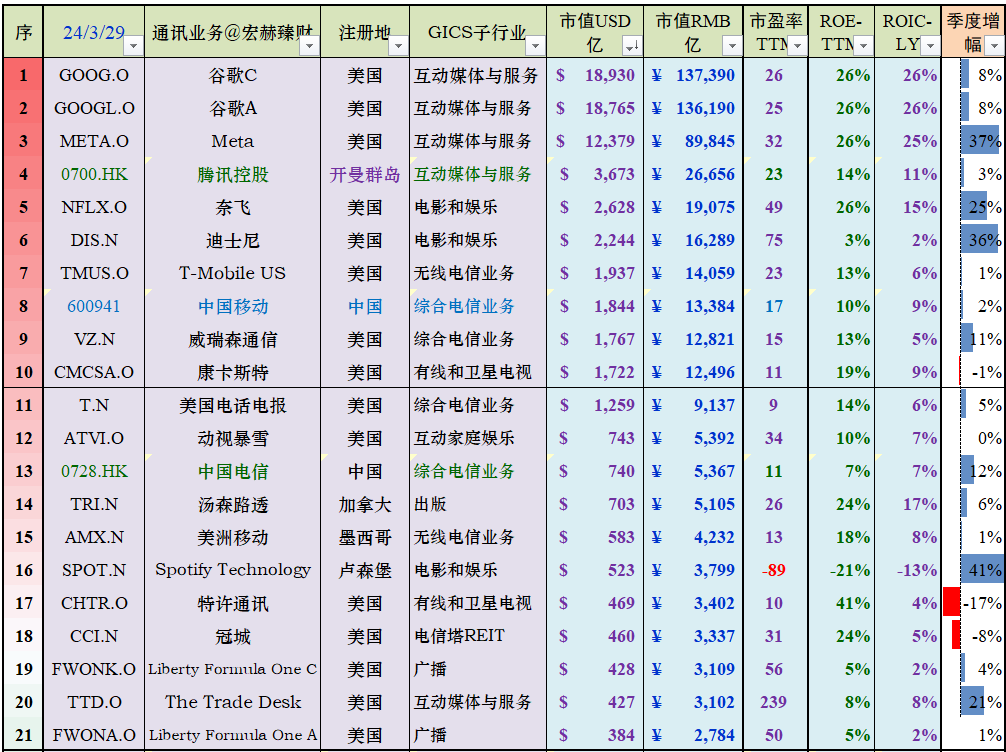Open filter dropdown for 注册地 column
Image resolution: width=1006 pixels, height=752 pixels.
pos(398,46)
